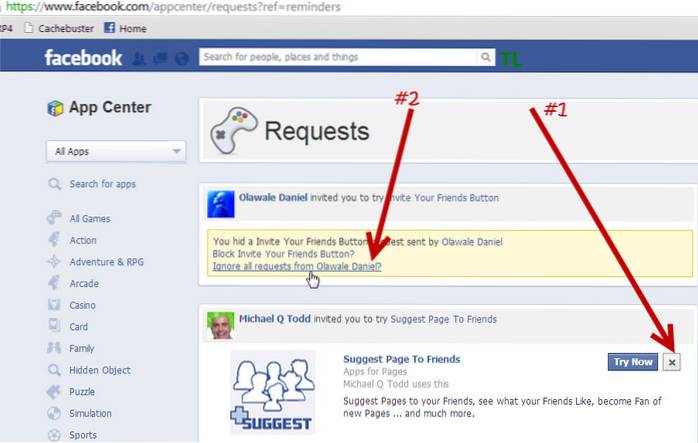
Task: Click the Puzzle piece icon
Action: coord(54,391)
